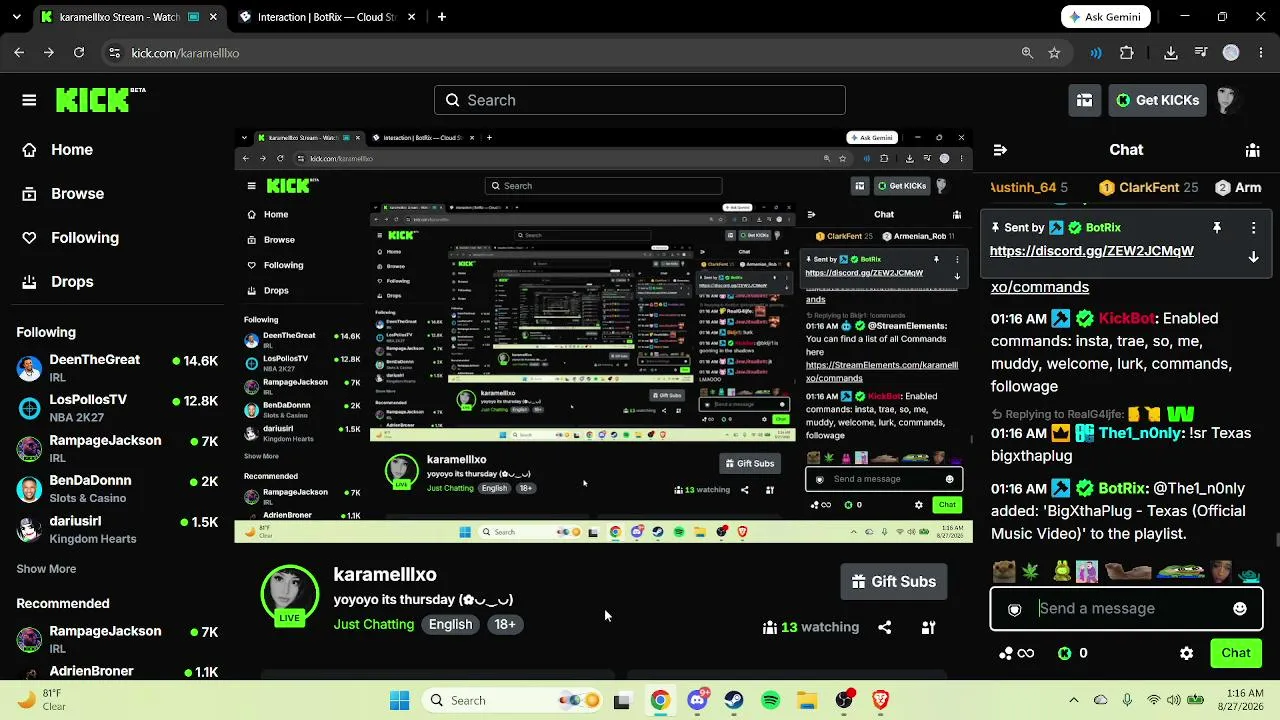Click the English language tag
The width and height of the screenshot is (1280, 720).
[x=450, y=624]
